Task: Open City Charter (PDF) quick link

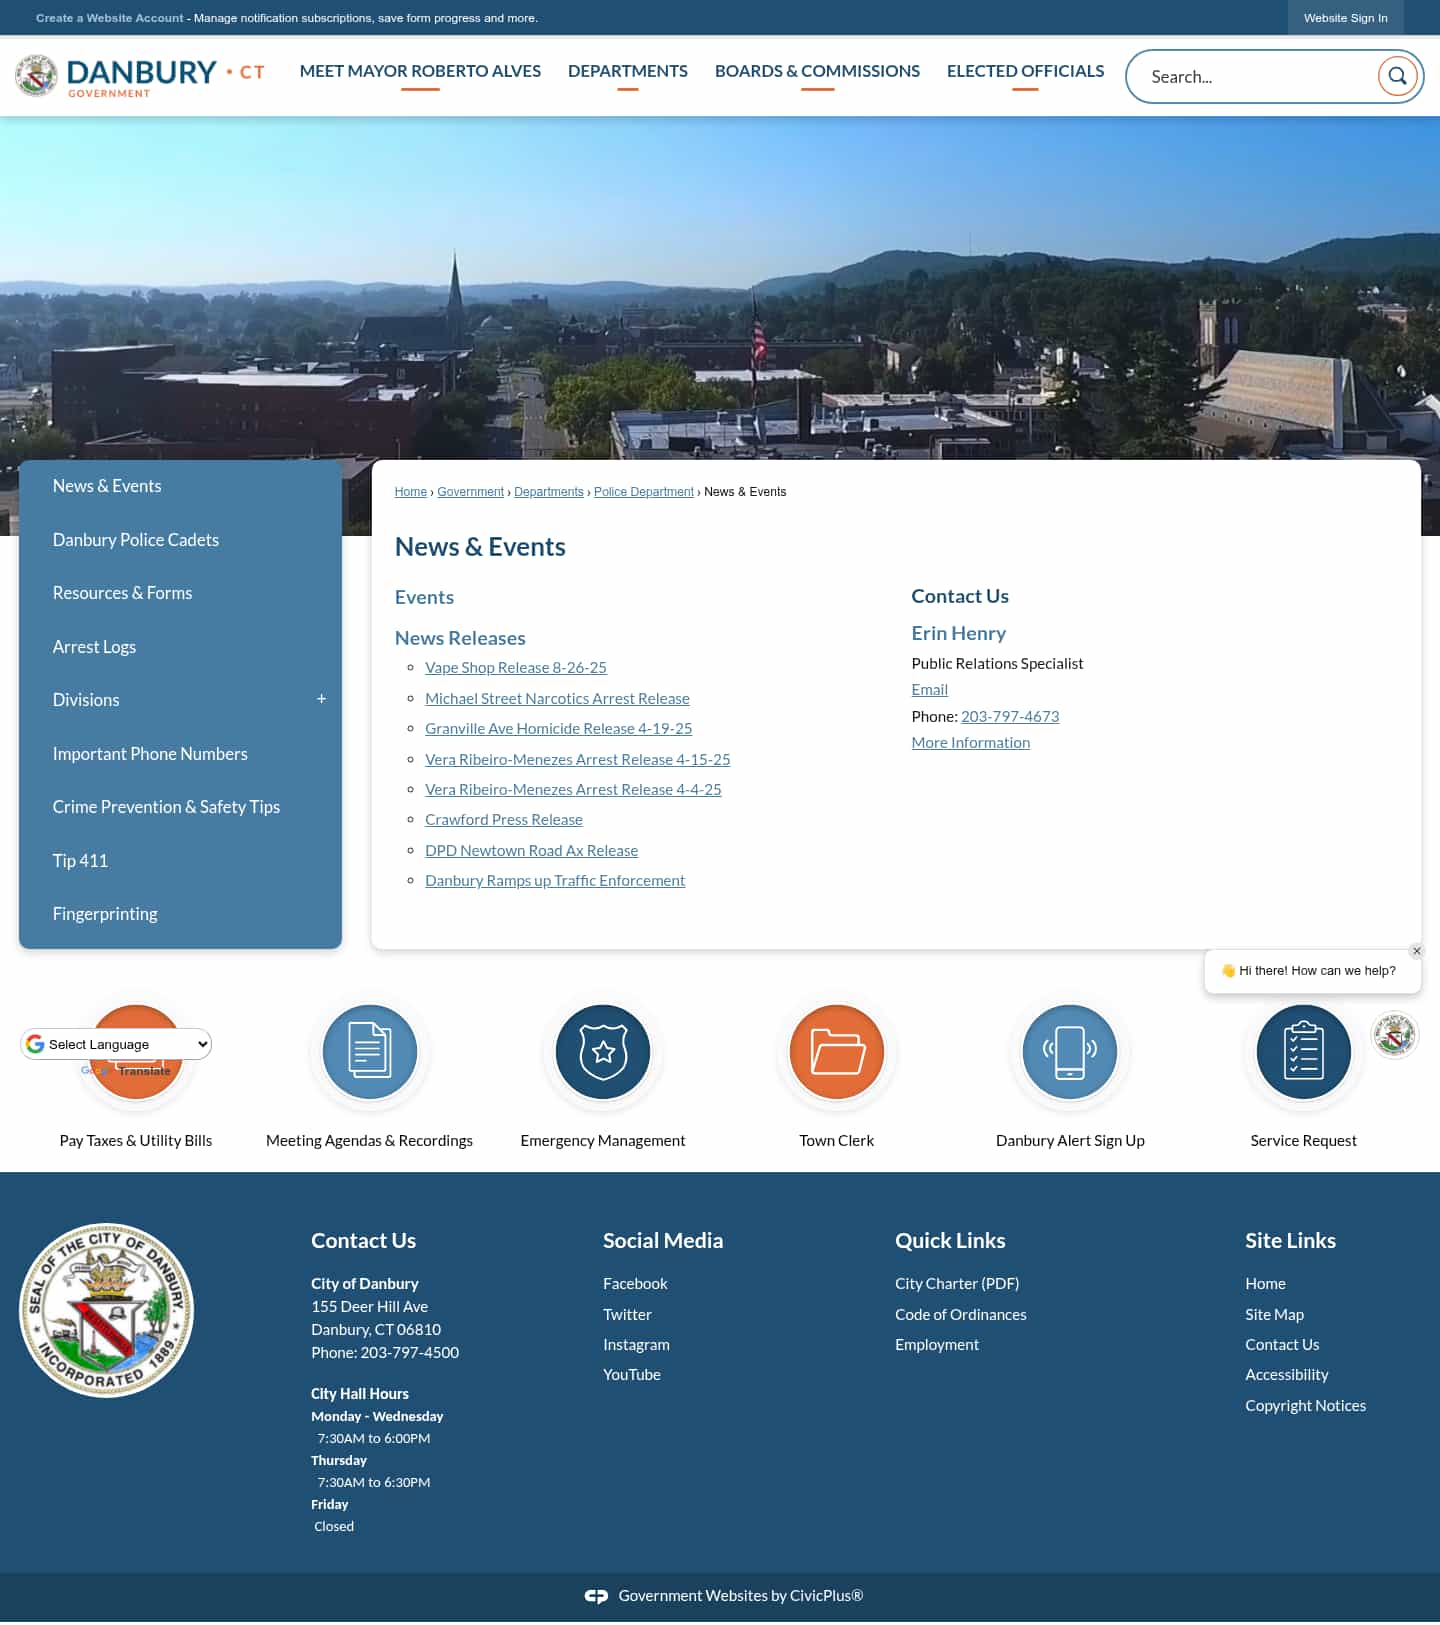Action: coord(957,1284)
